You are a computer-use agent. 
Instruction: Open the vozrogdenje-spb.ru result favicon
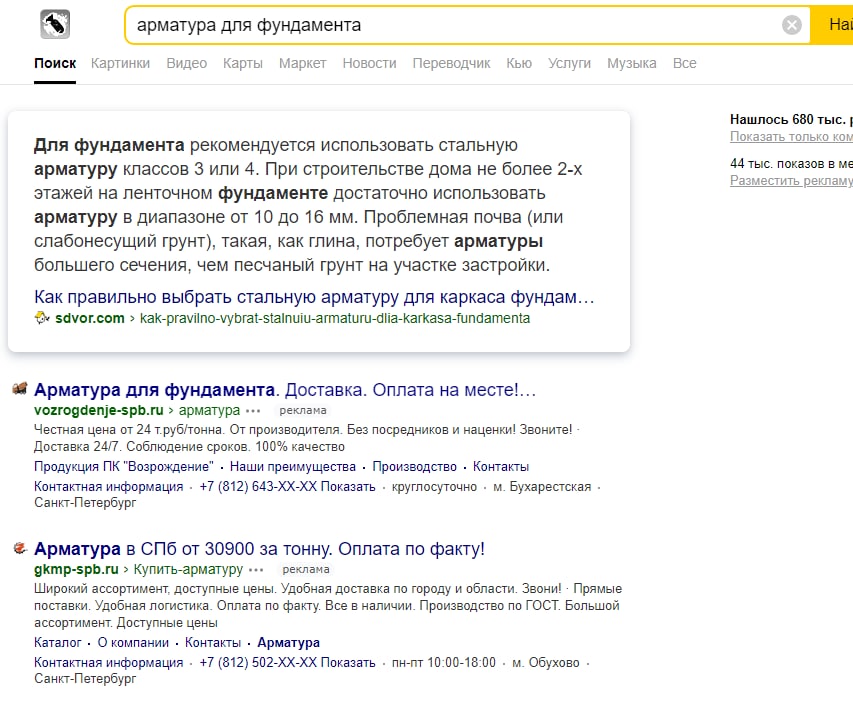[x=20, y=389]
